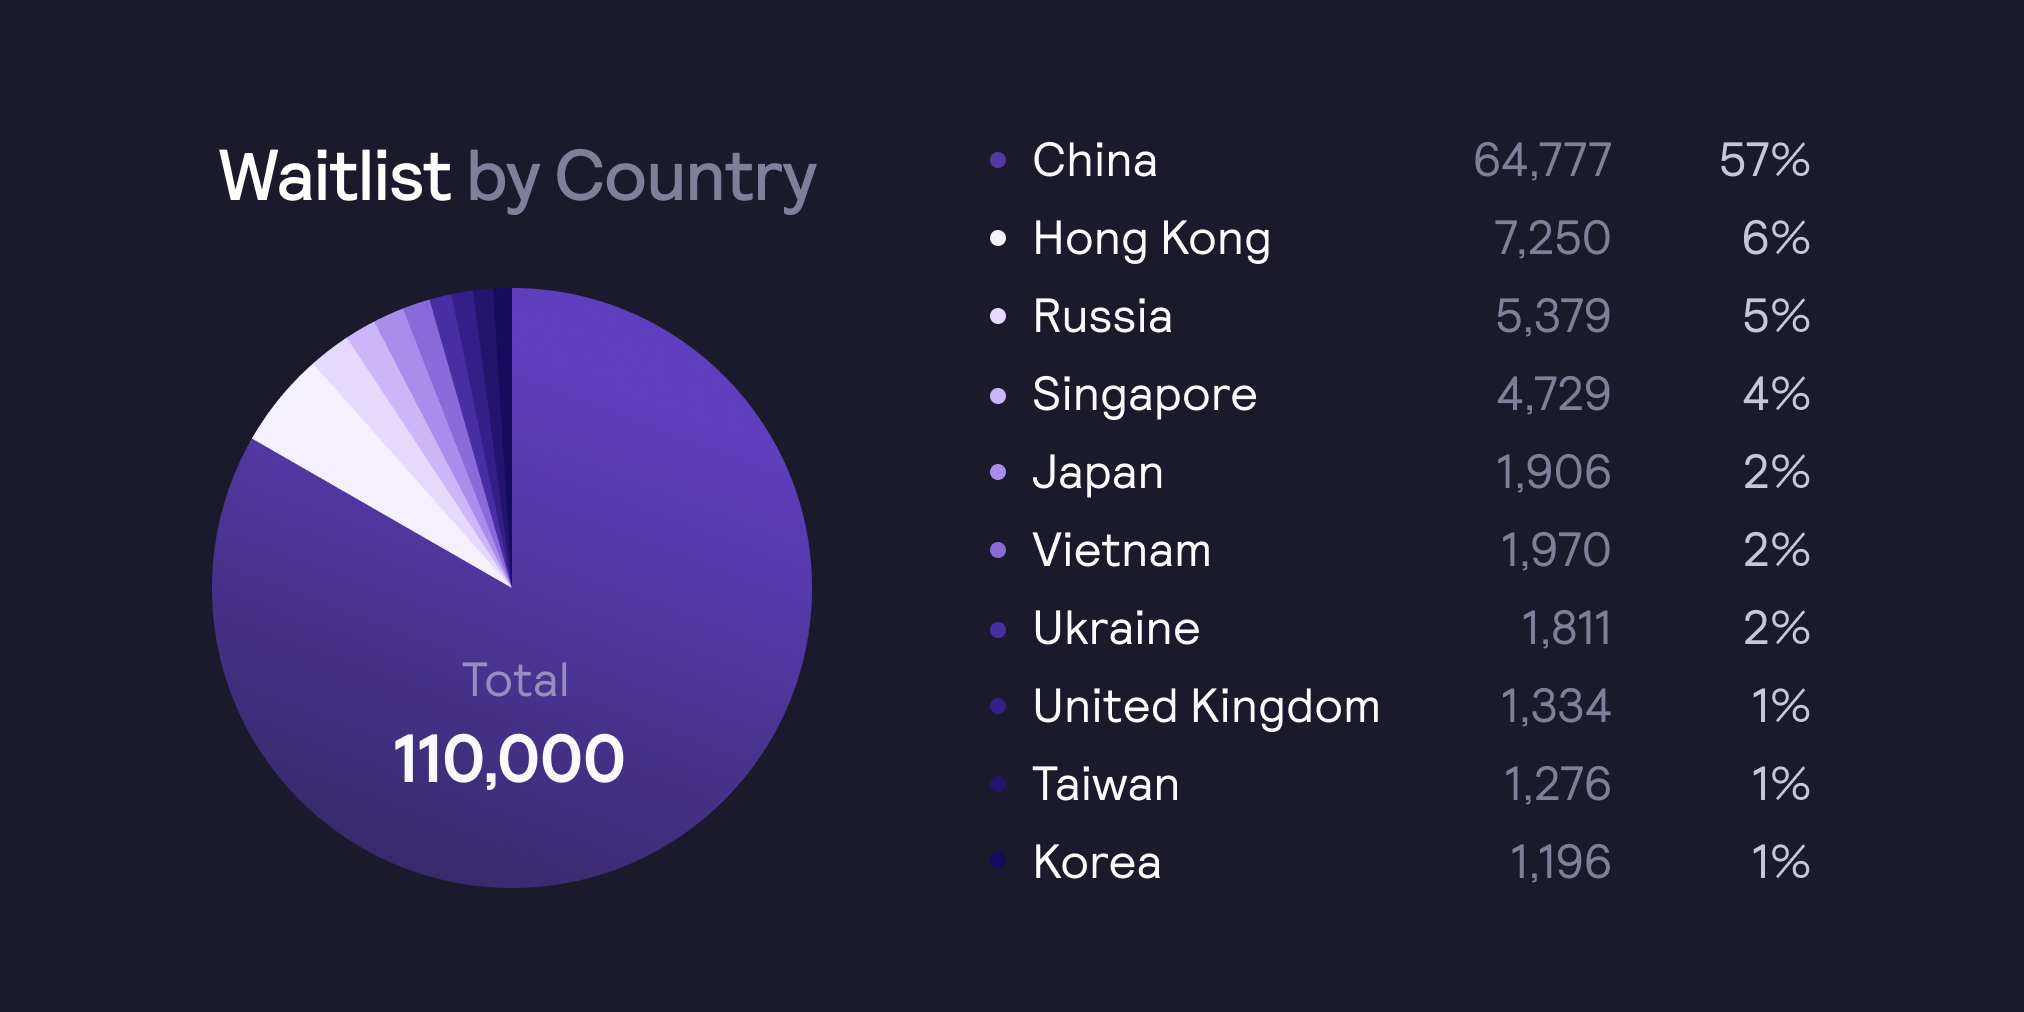This screenshot has height=1012, width=2024.
Task: Click China's 64,777 waitlist count
Action: 1542,160
